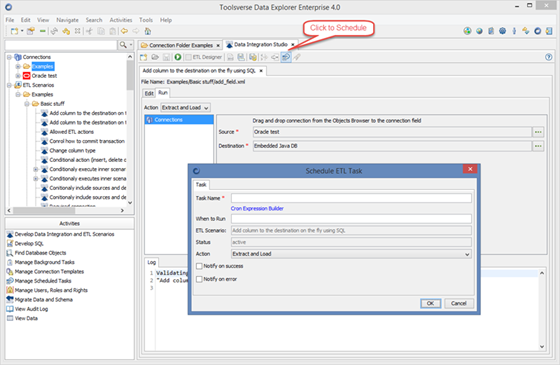Open the Activities menu
Viewport: 560px width, 365px height.
coord(121,20)
